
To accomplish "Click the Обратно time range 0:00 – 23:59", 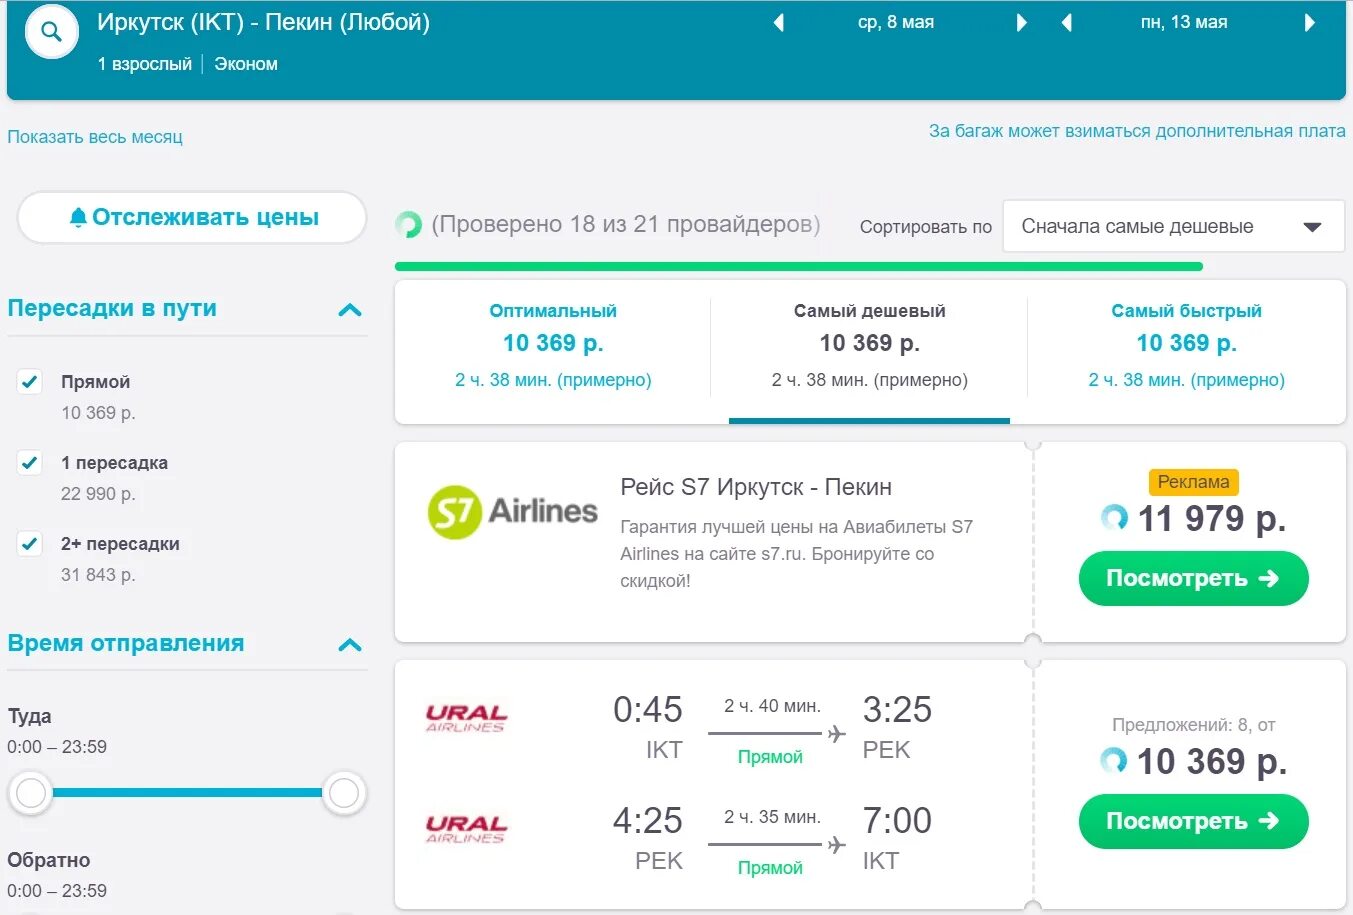I will [57, 891].
